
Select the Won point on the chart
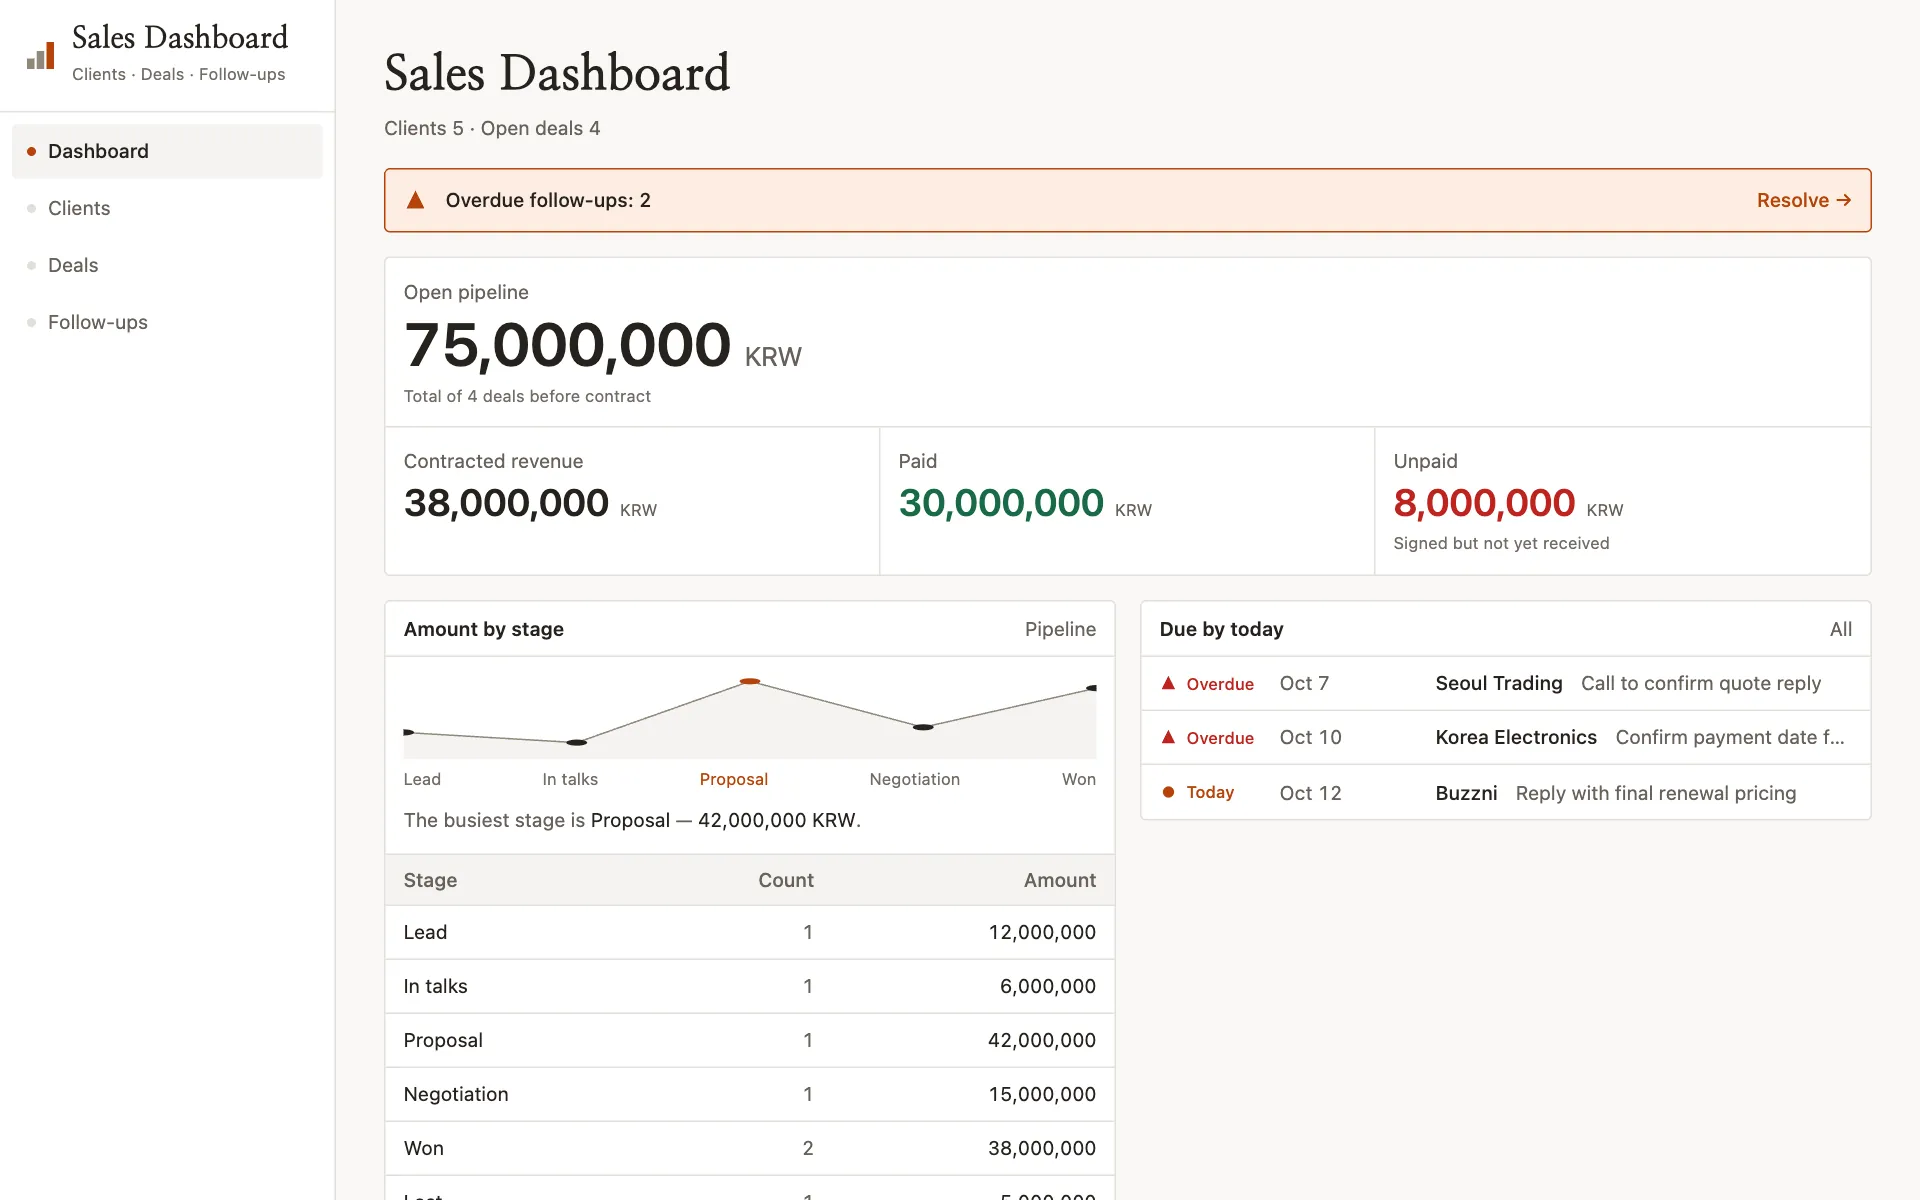click(1091, 688)
